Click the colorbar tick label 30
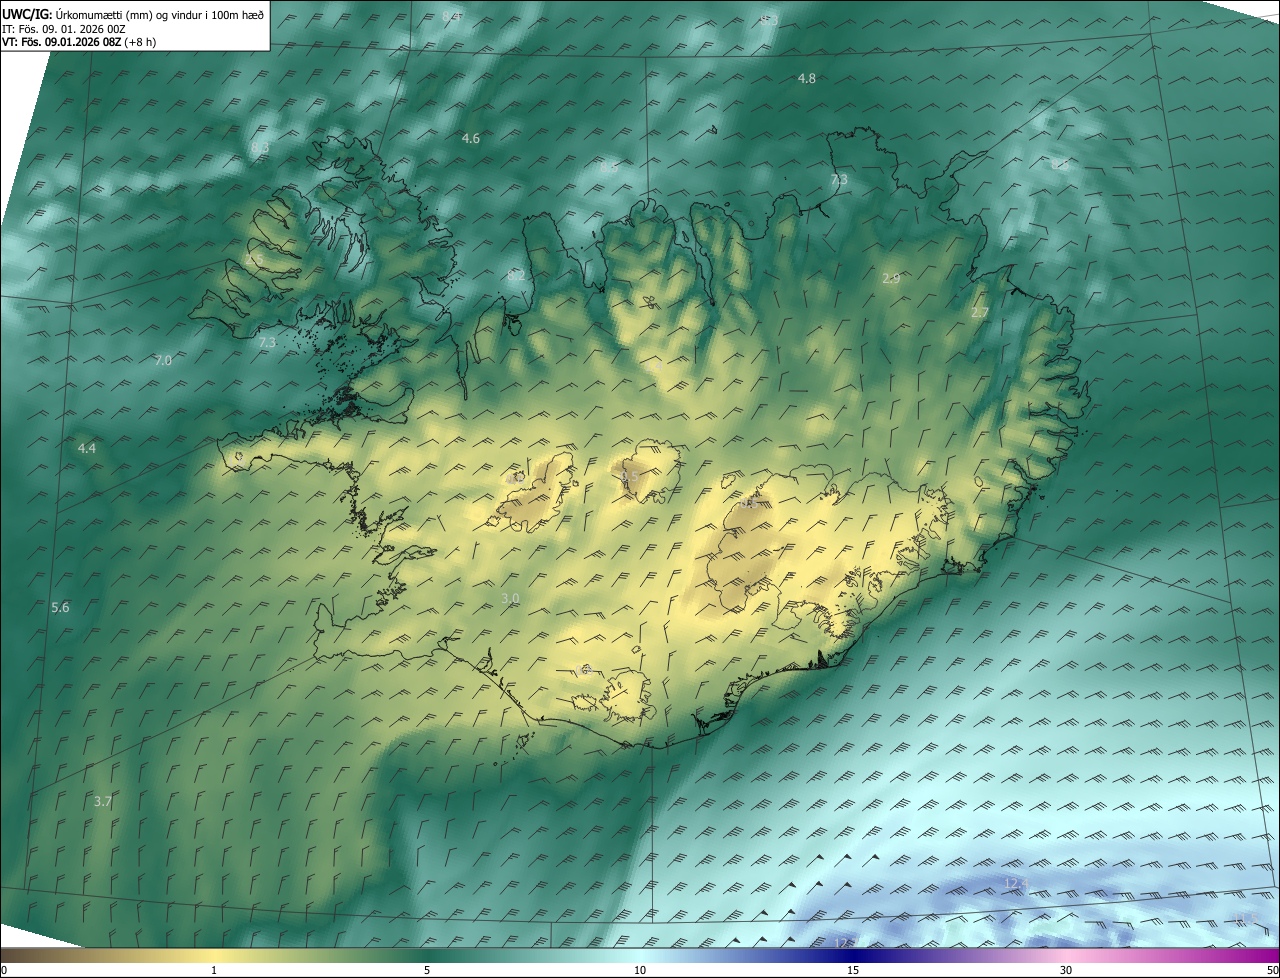This screenshot has width=1280, height=978. coord(1066,970)
